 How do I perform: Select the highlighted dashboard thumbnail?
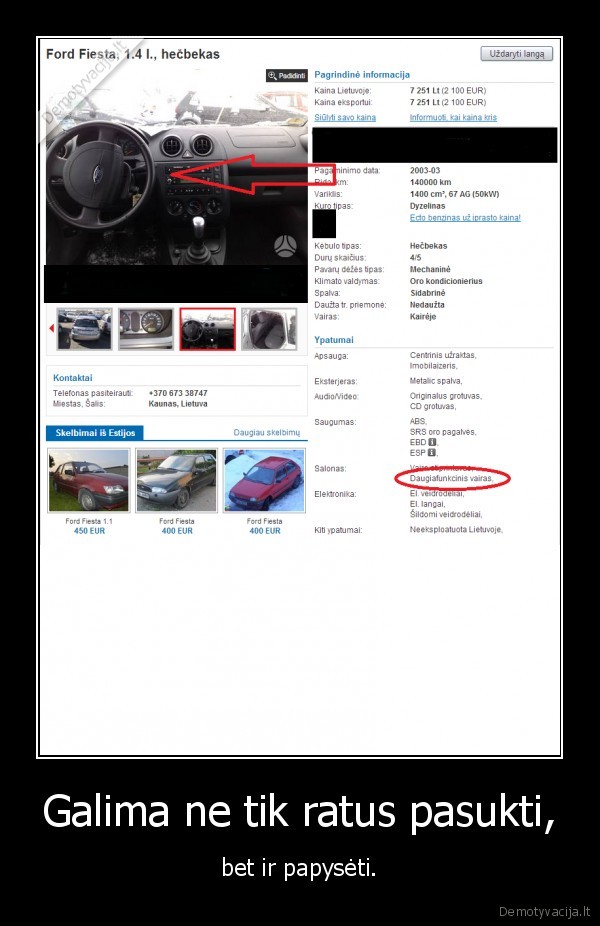click(207, 329)
